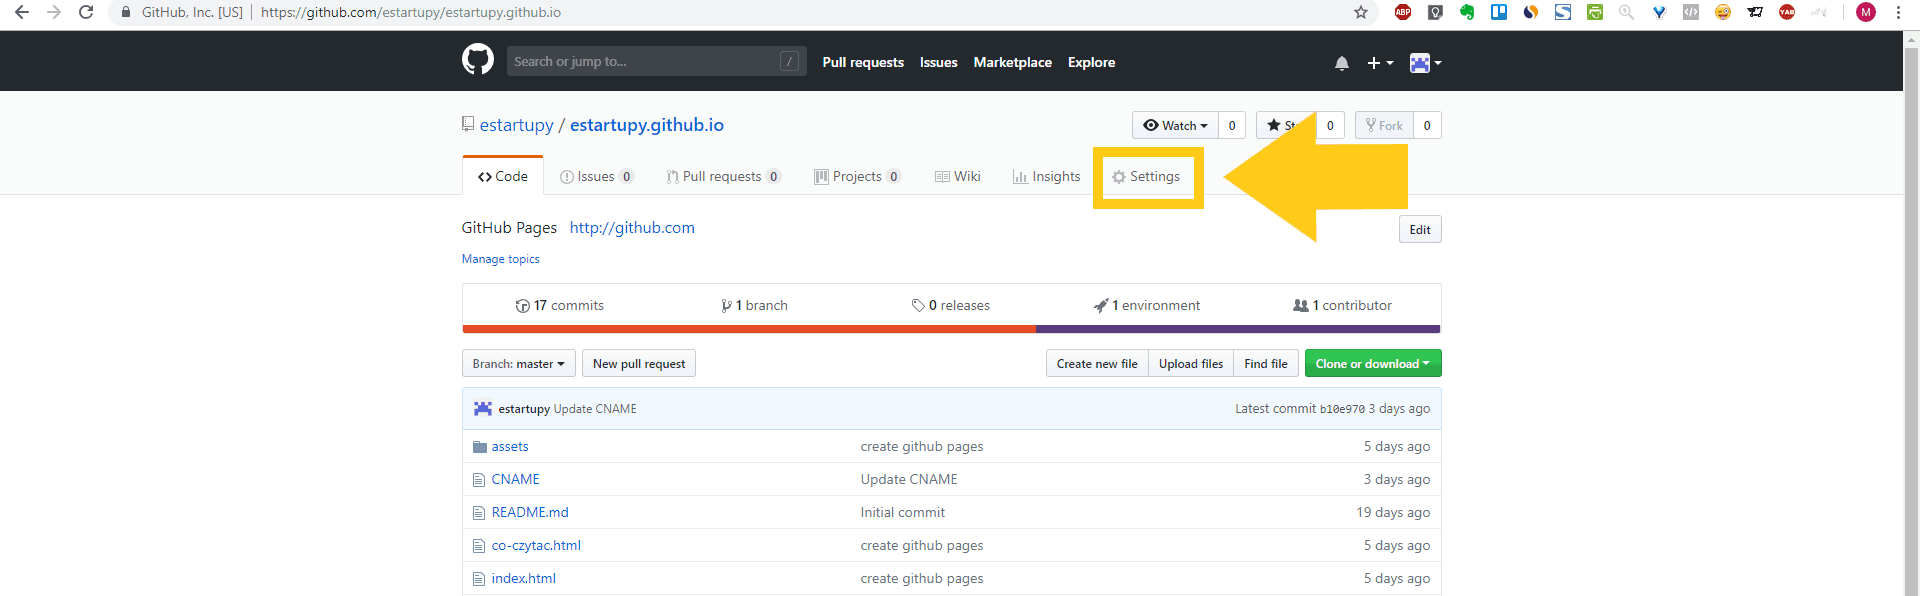Image resolution: width=1920 pixels, height=596 pixels.
Task: Click the Fork button
Action: [1384, 125]
